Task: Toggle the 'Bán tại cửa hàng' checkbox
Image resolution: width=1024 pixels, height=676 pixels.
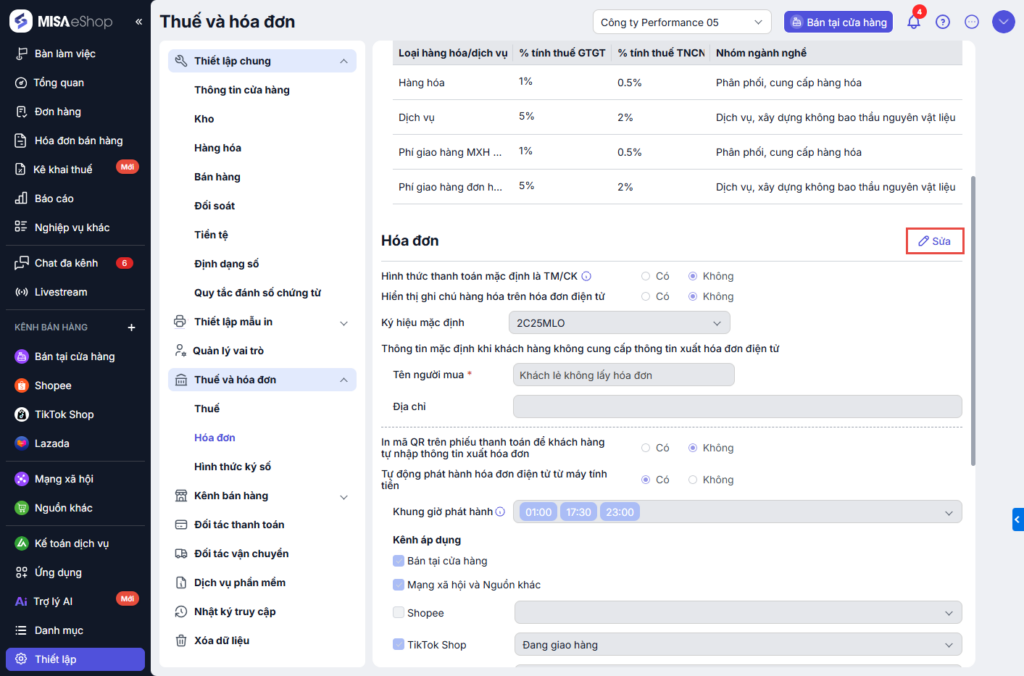Action: tap(399, 561)
